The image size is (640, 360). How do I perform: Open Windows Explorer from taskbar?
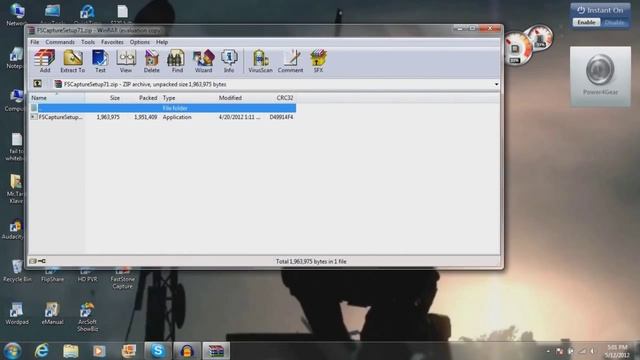coord(71,351)
